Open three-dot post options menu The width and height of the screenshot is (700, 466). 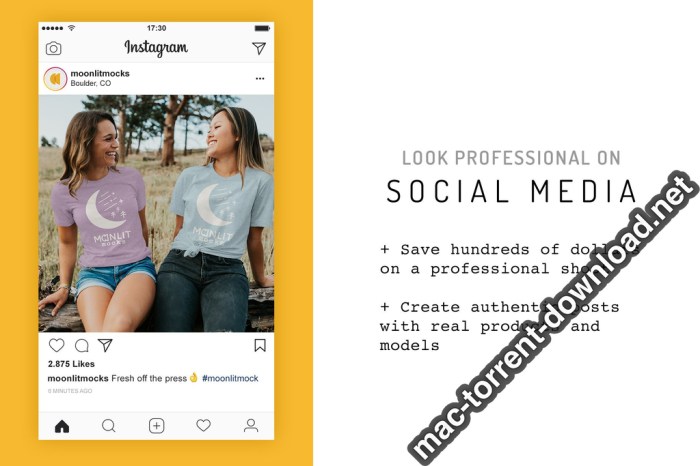[x=260, y=79]
